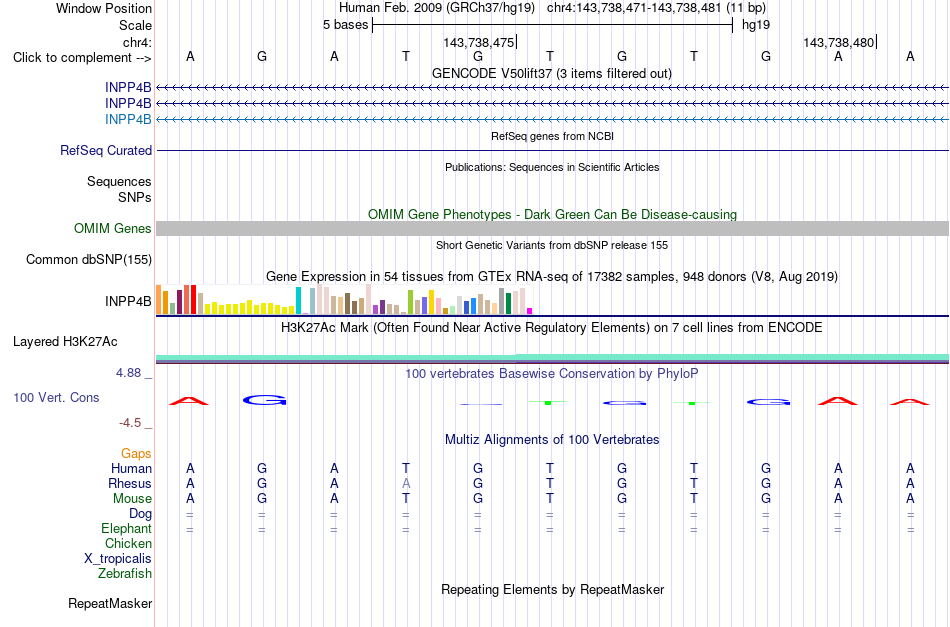The height and width of the screenshot is (627, 950).
Task: Select the Chicken alignment row label
Action: coord(128,543)
